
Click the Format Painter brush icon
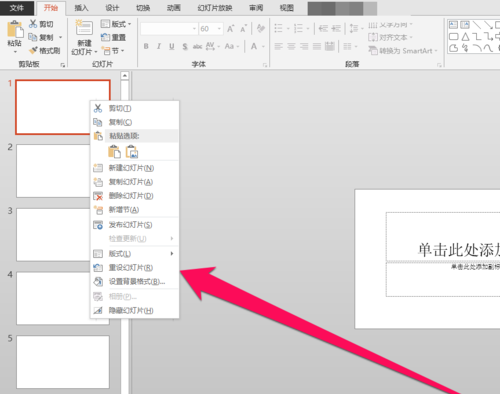[x=33, y=51]
